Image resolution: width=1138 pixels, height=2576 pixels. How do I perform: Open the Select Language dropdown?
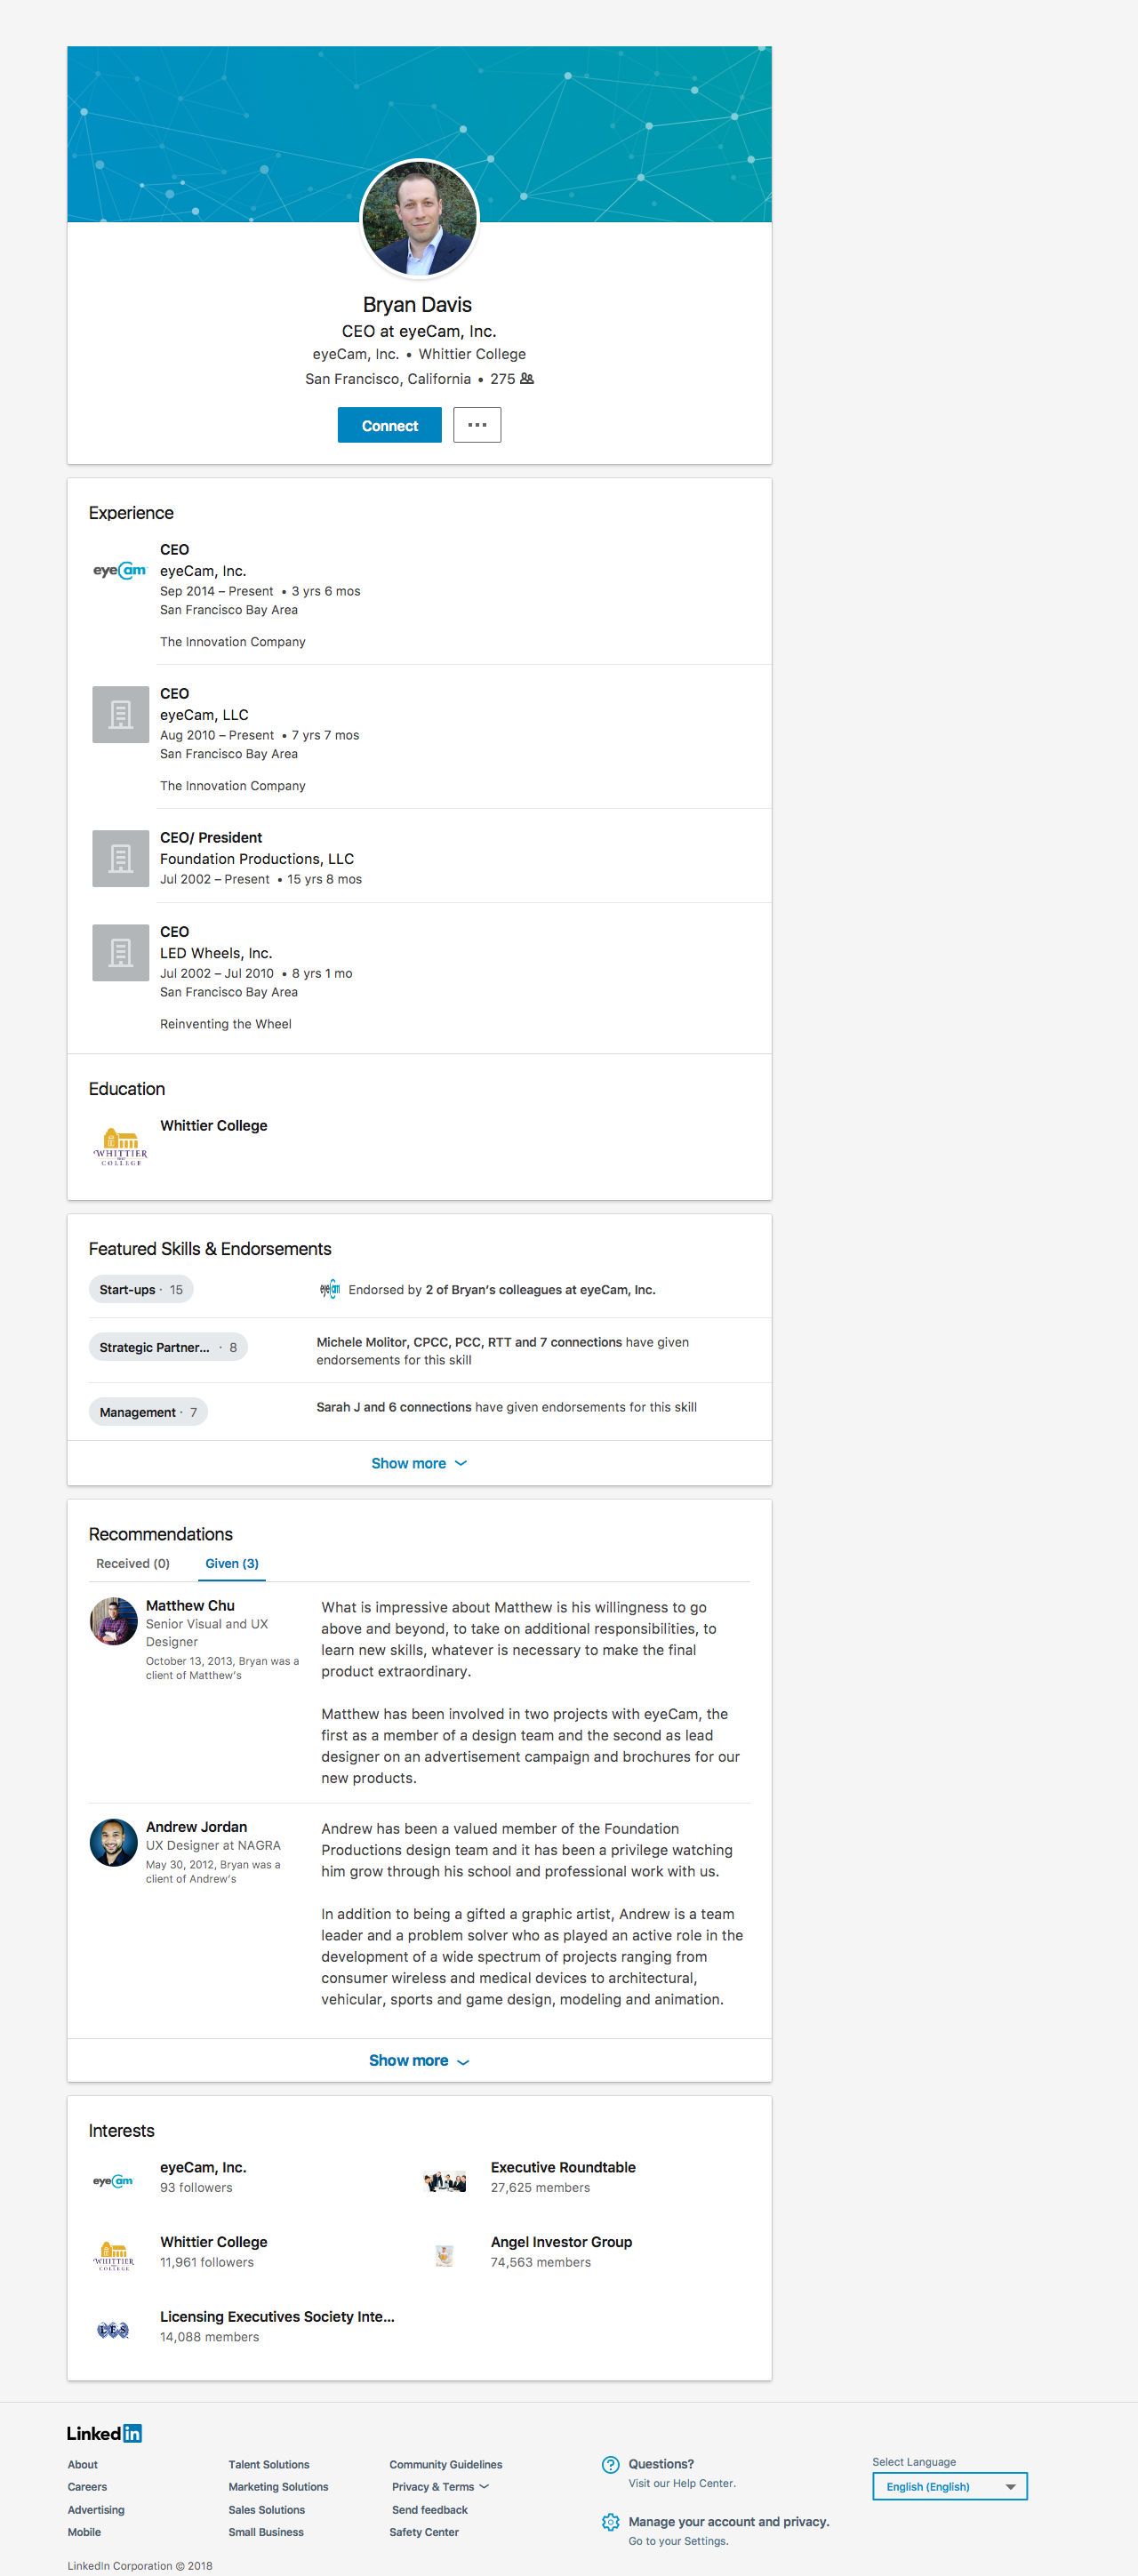pos(950,2486)
